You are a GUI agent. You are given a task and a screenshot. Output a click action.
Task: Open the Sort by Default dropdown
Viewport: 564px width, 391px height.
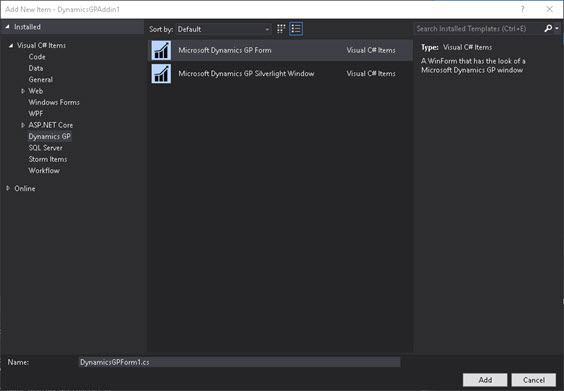[223, 29]
